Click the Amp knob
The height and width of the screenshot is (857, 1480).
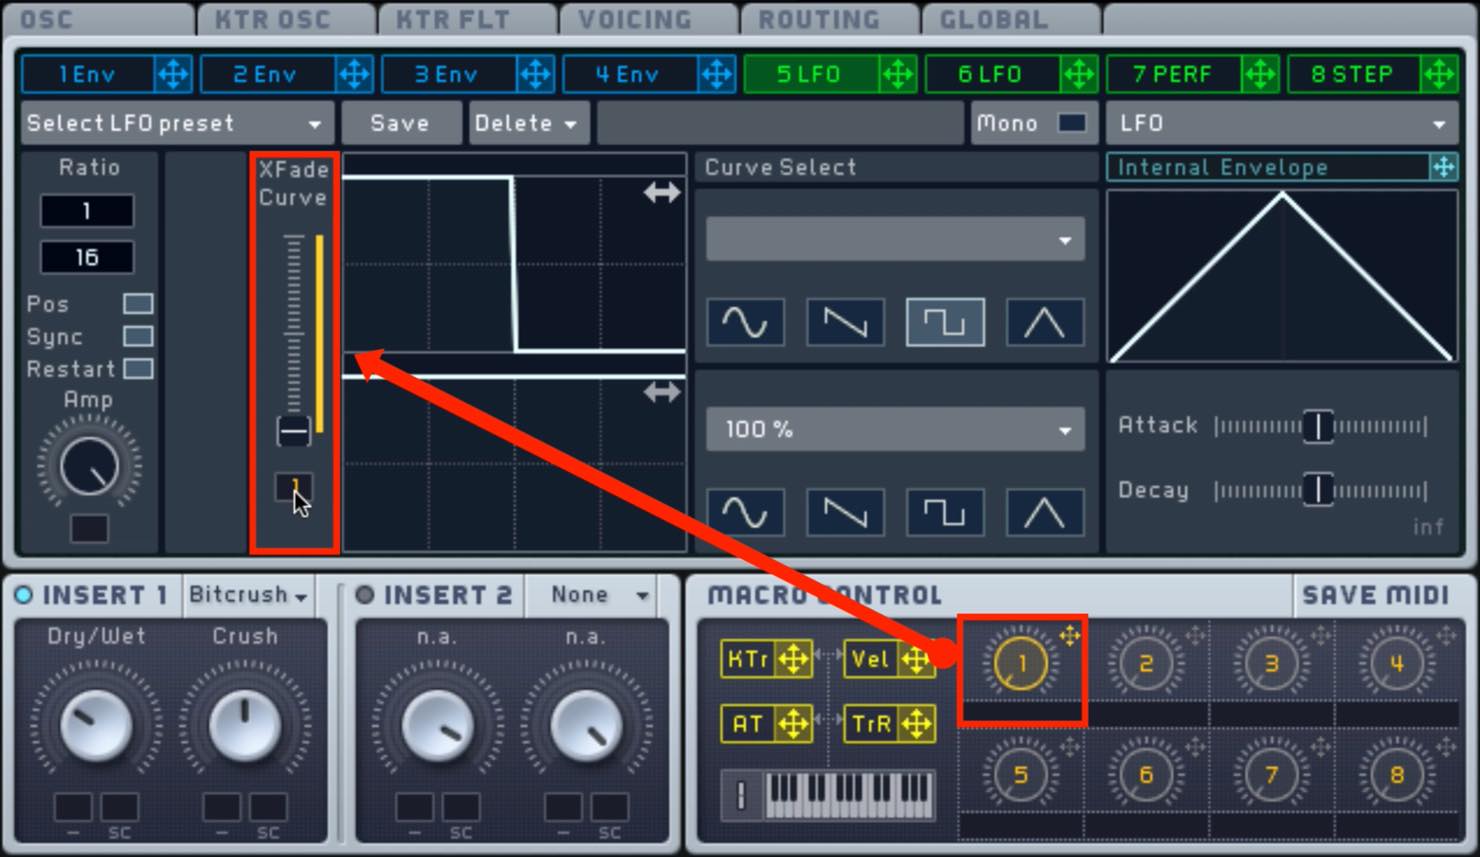point(89,466)
